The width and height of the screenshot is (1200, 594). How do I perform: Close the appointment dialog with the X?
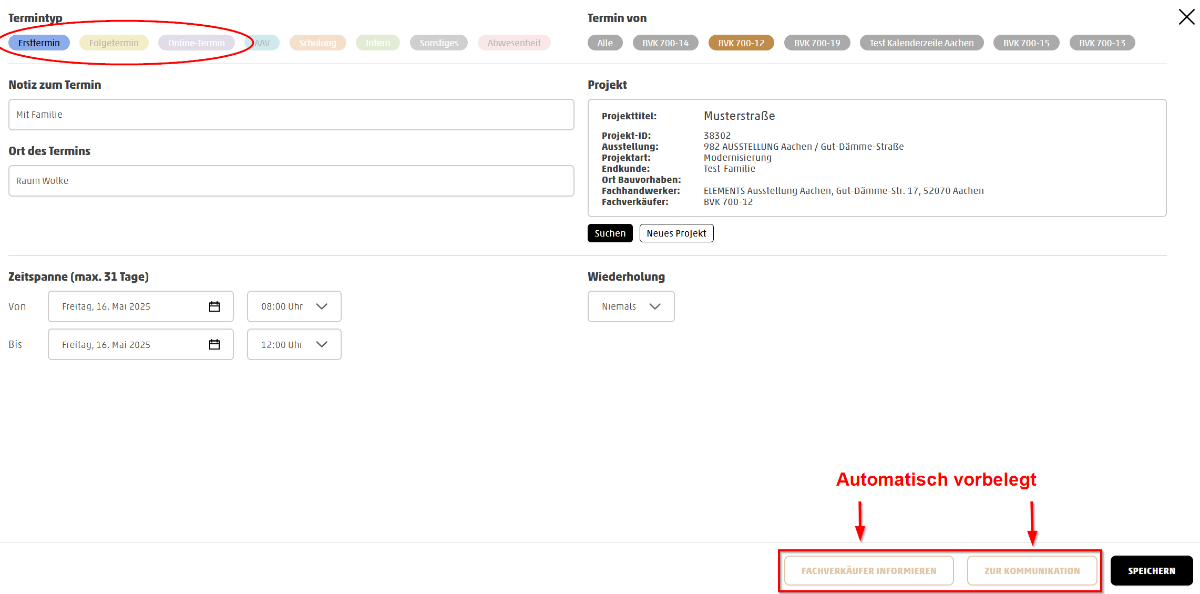tap(1186, 16)
